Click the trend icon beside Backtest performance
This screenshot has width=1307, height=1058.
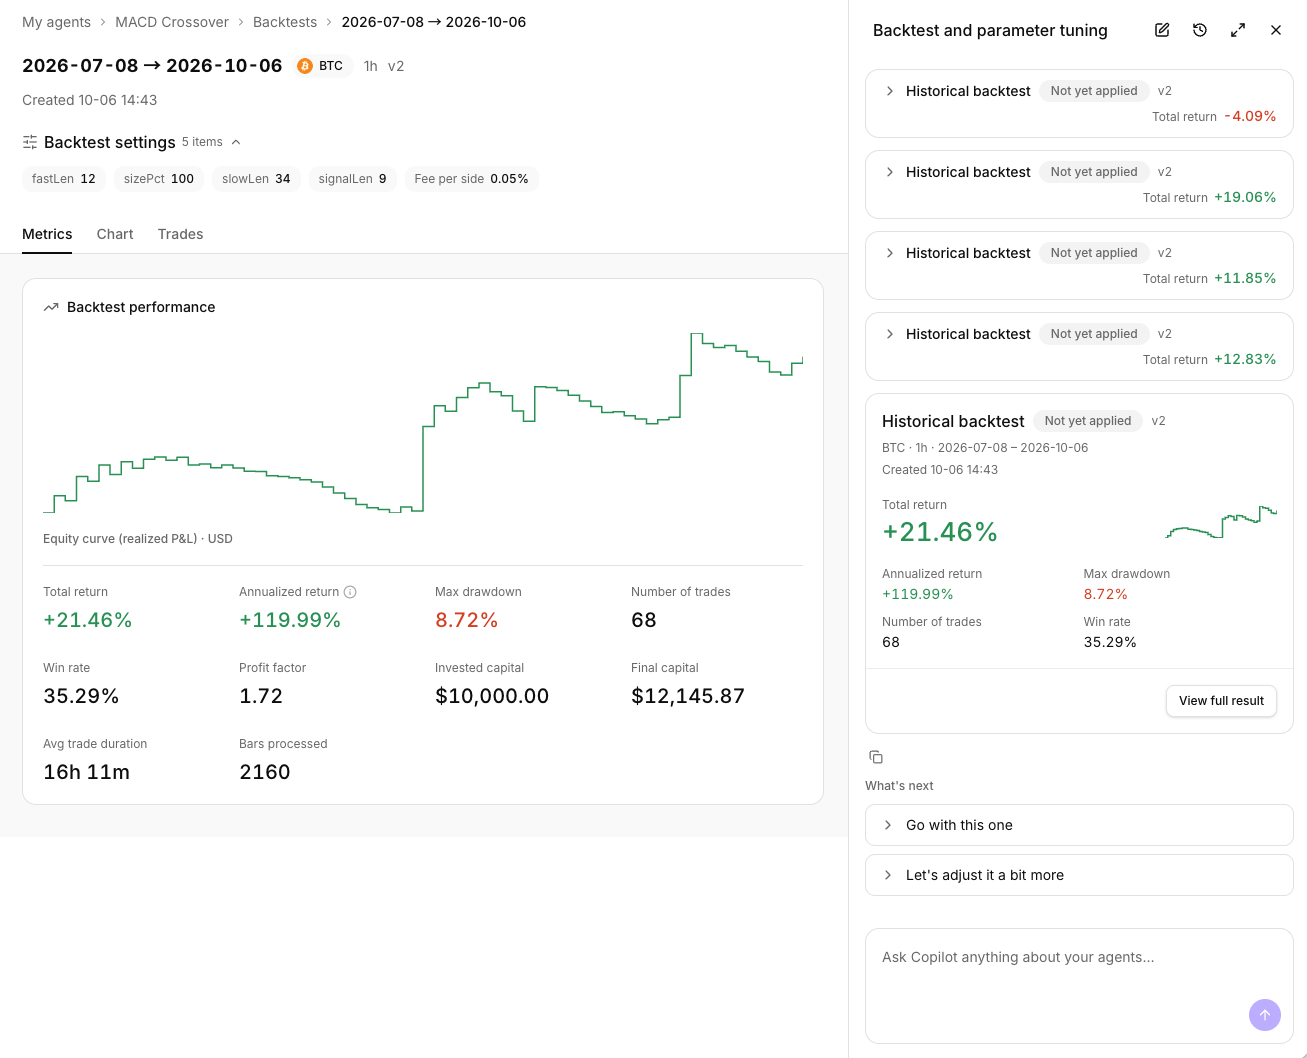tap(51, 307)
